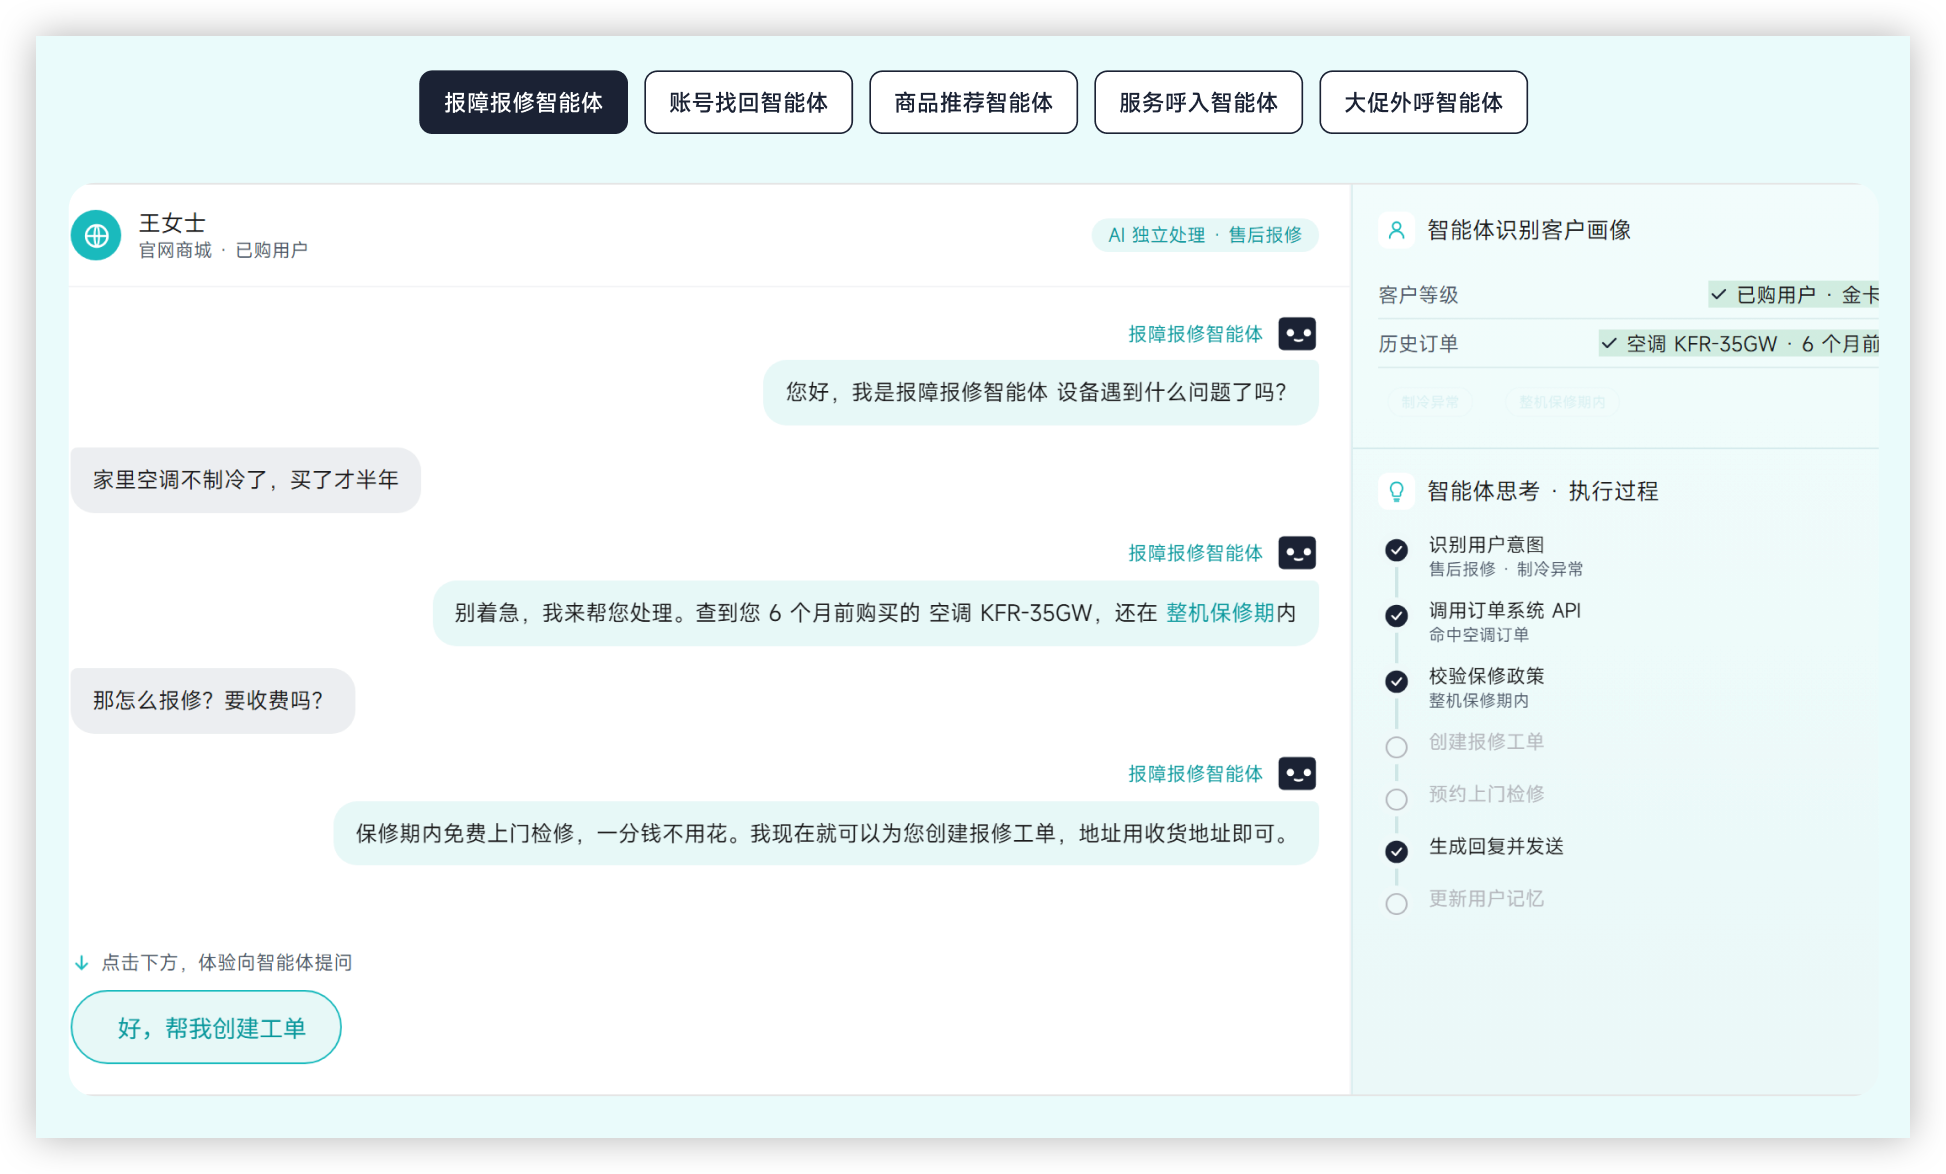Click the 整机保修期内 step detail text

[1479, 701]
